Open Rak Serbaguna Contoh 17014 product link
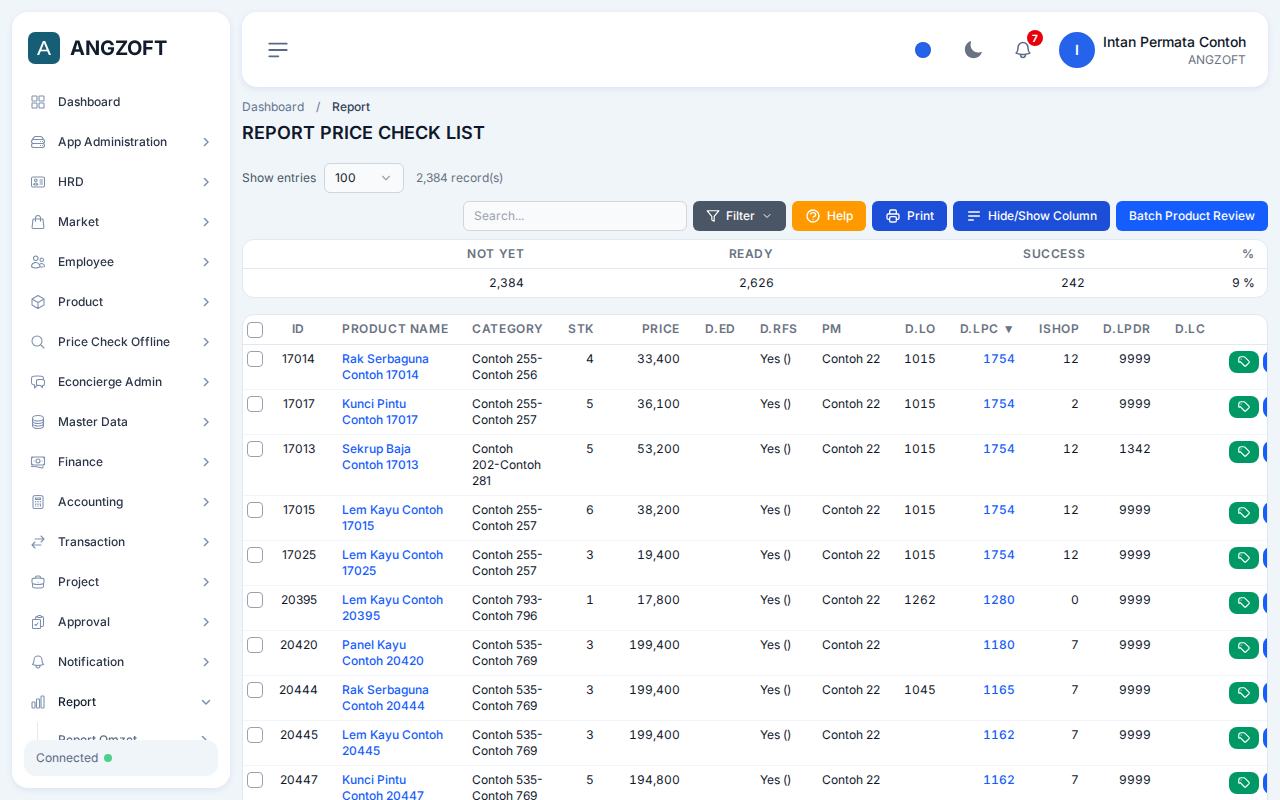The image size is (1280, 800). 385,367
